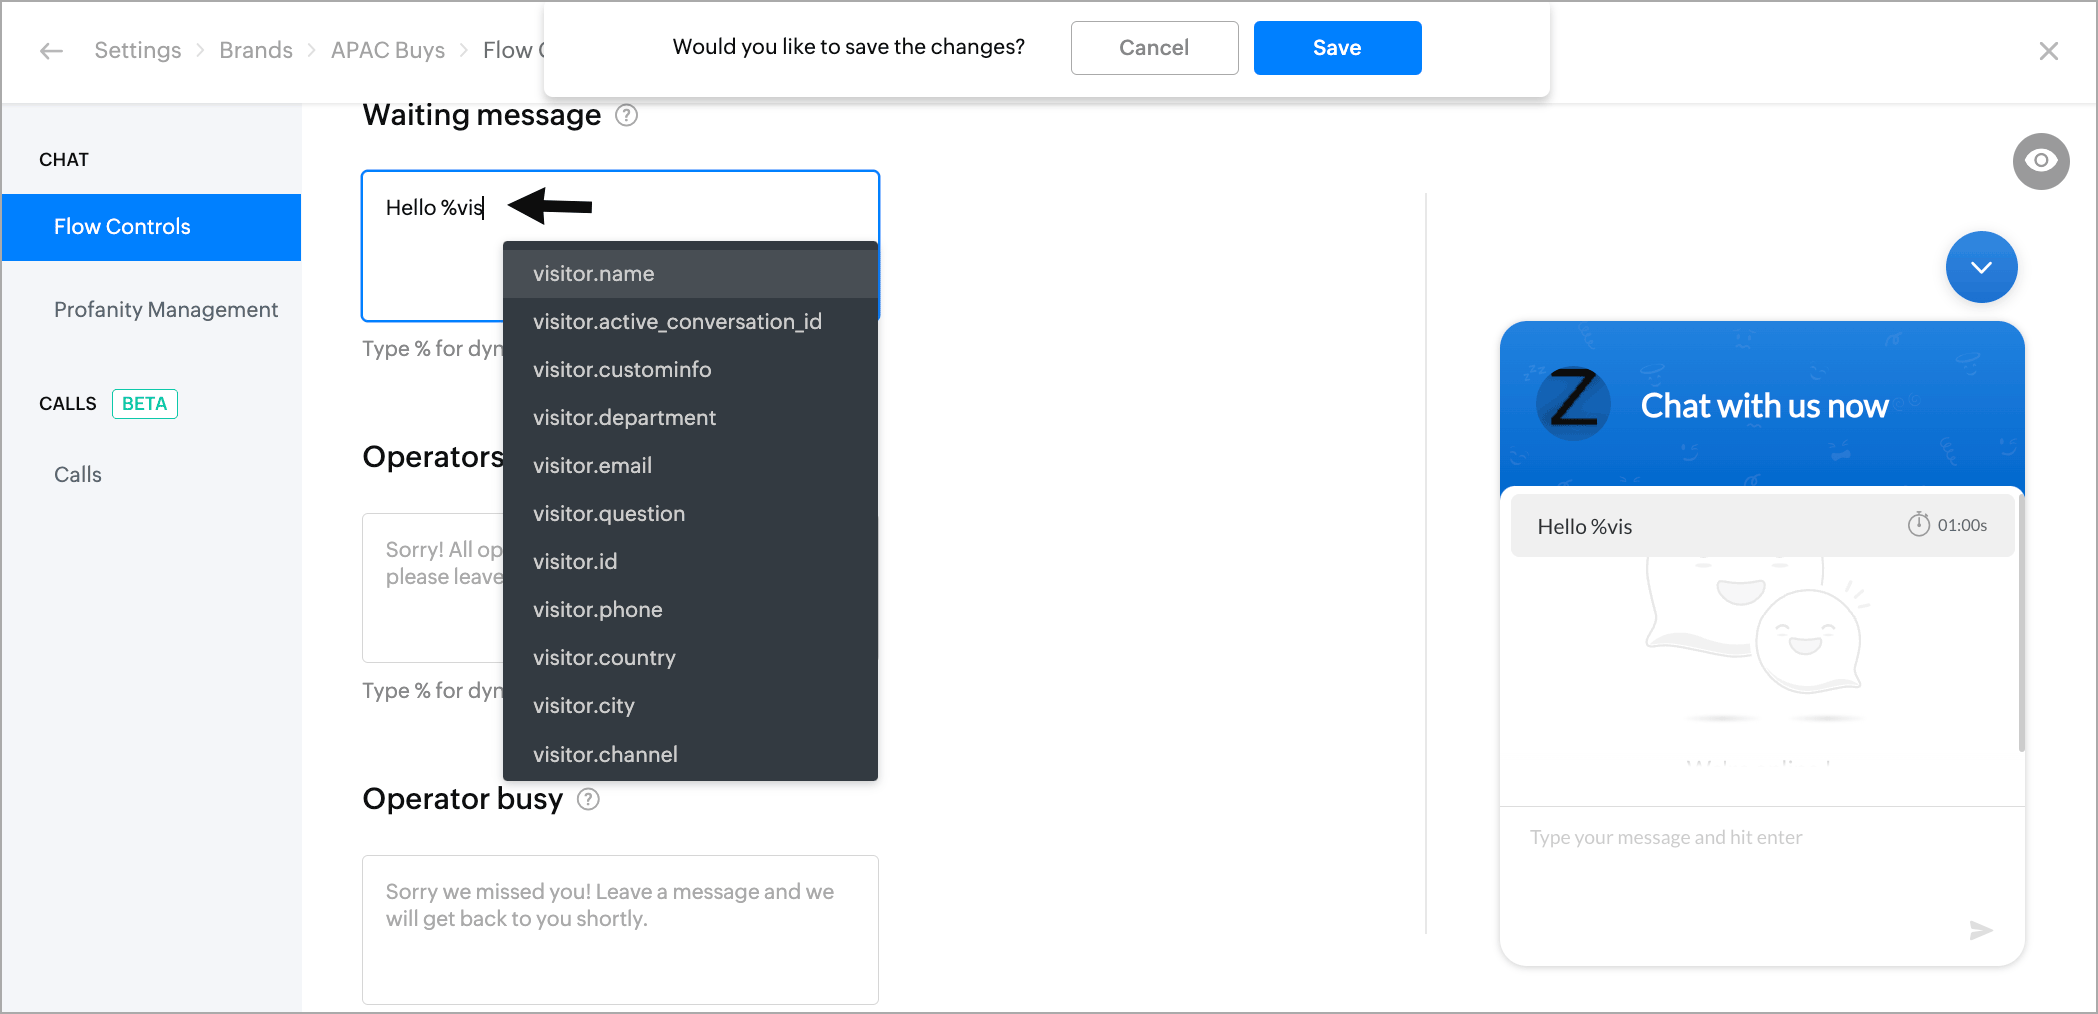Choose visitor.city variable

pos(690,706)
